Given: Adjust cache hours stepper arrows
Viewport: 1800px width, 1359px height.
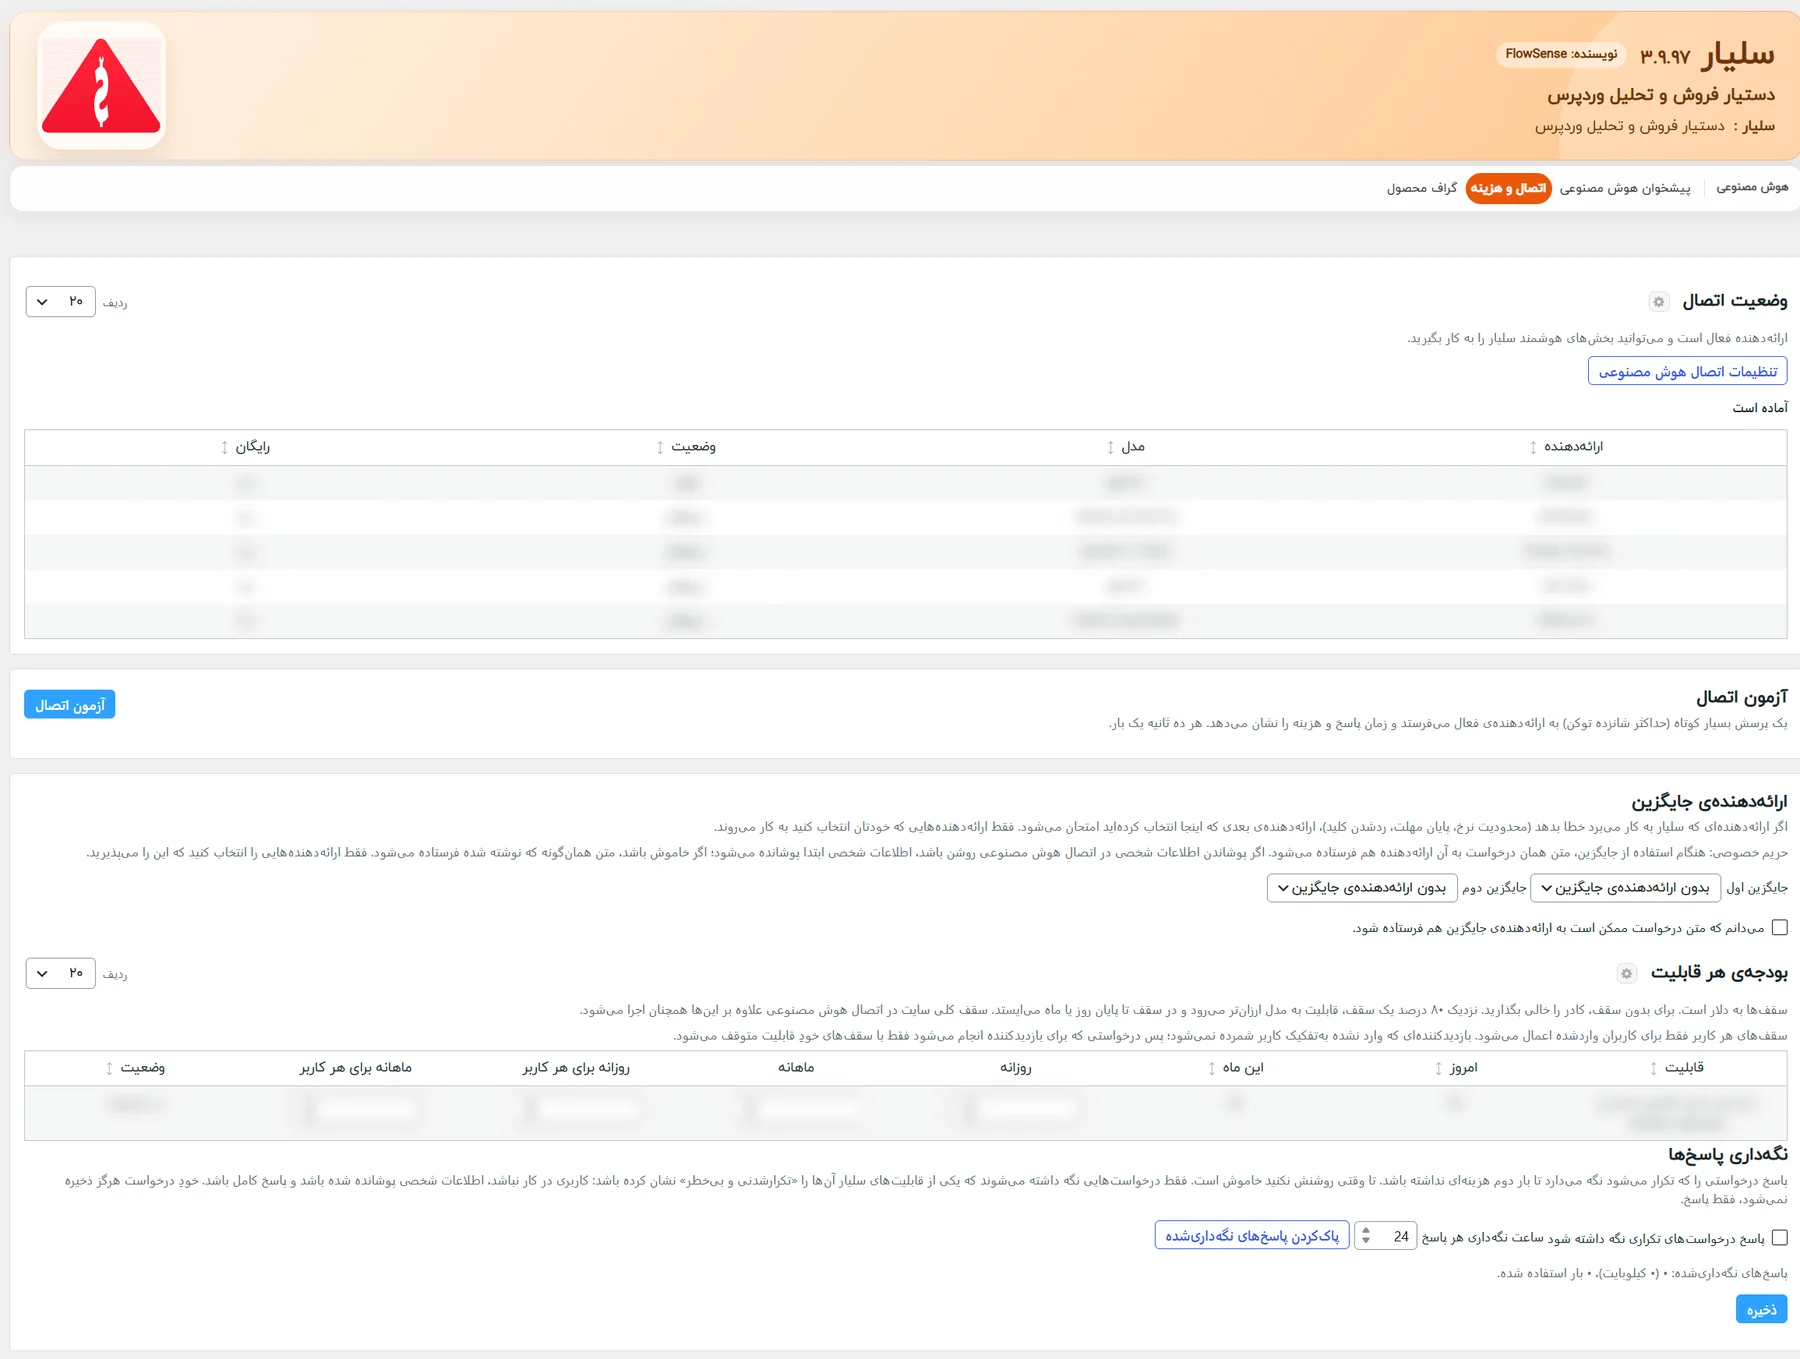Looking at the screenshot, I should (1366, 1236).
